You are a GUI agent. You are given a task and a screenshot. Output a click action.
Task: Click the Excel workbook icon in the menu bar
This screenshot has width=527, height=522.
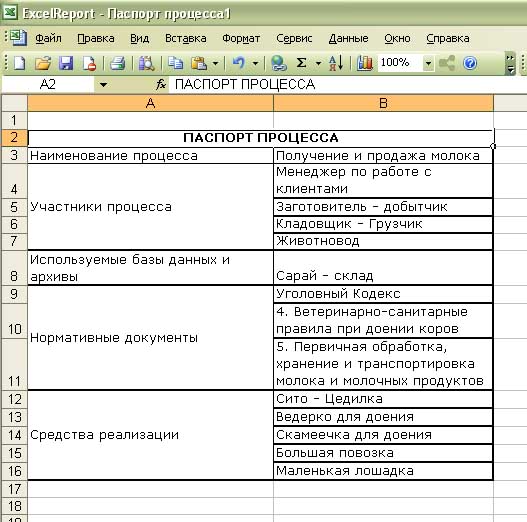point(18,37)
